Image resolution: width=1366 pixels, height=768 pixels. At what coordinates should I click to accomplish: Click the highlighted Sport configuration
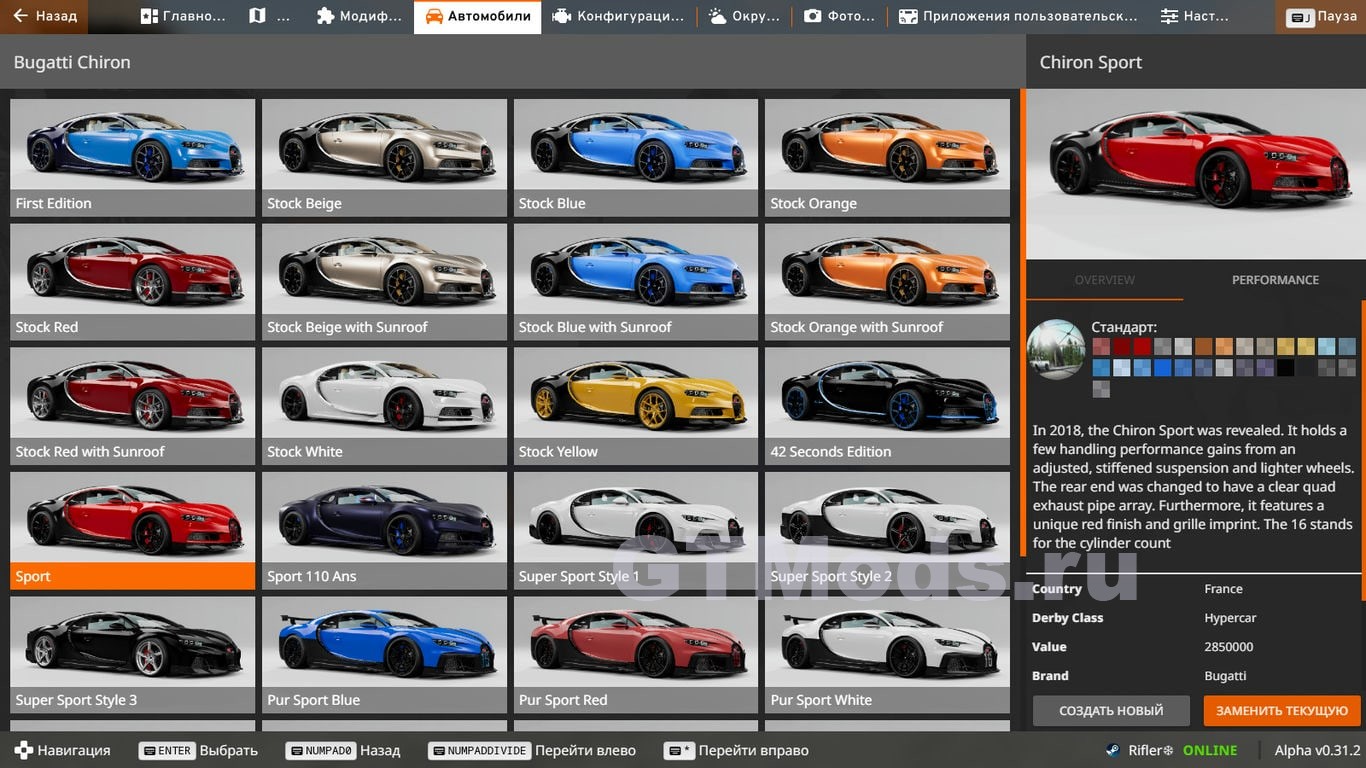coord(133,531)
